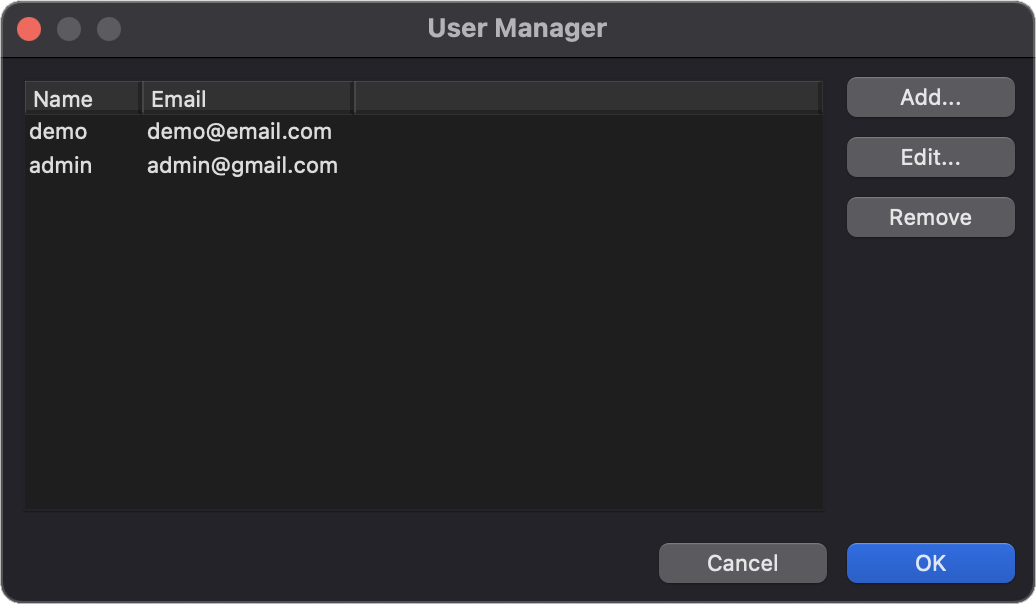Click the divider right of the Email header
The width and height of the screenshot is (1036, 604).
pos(354,98)
